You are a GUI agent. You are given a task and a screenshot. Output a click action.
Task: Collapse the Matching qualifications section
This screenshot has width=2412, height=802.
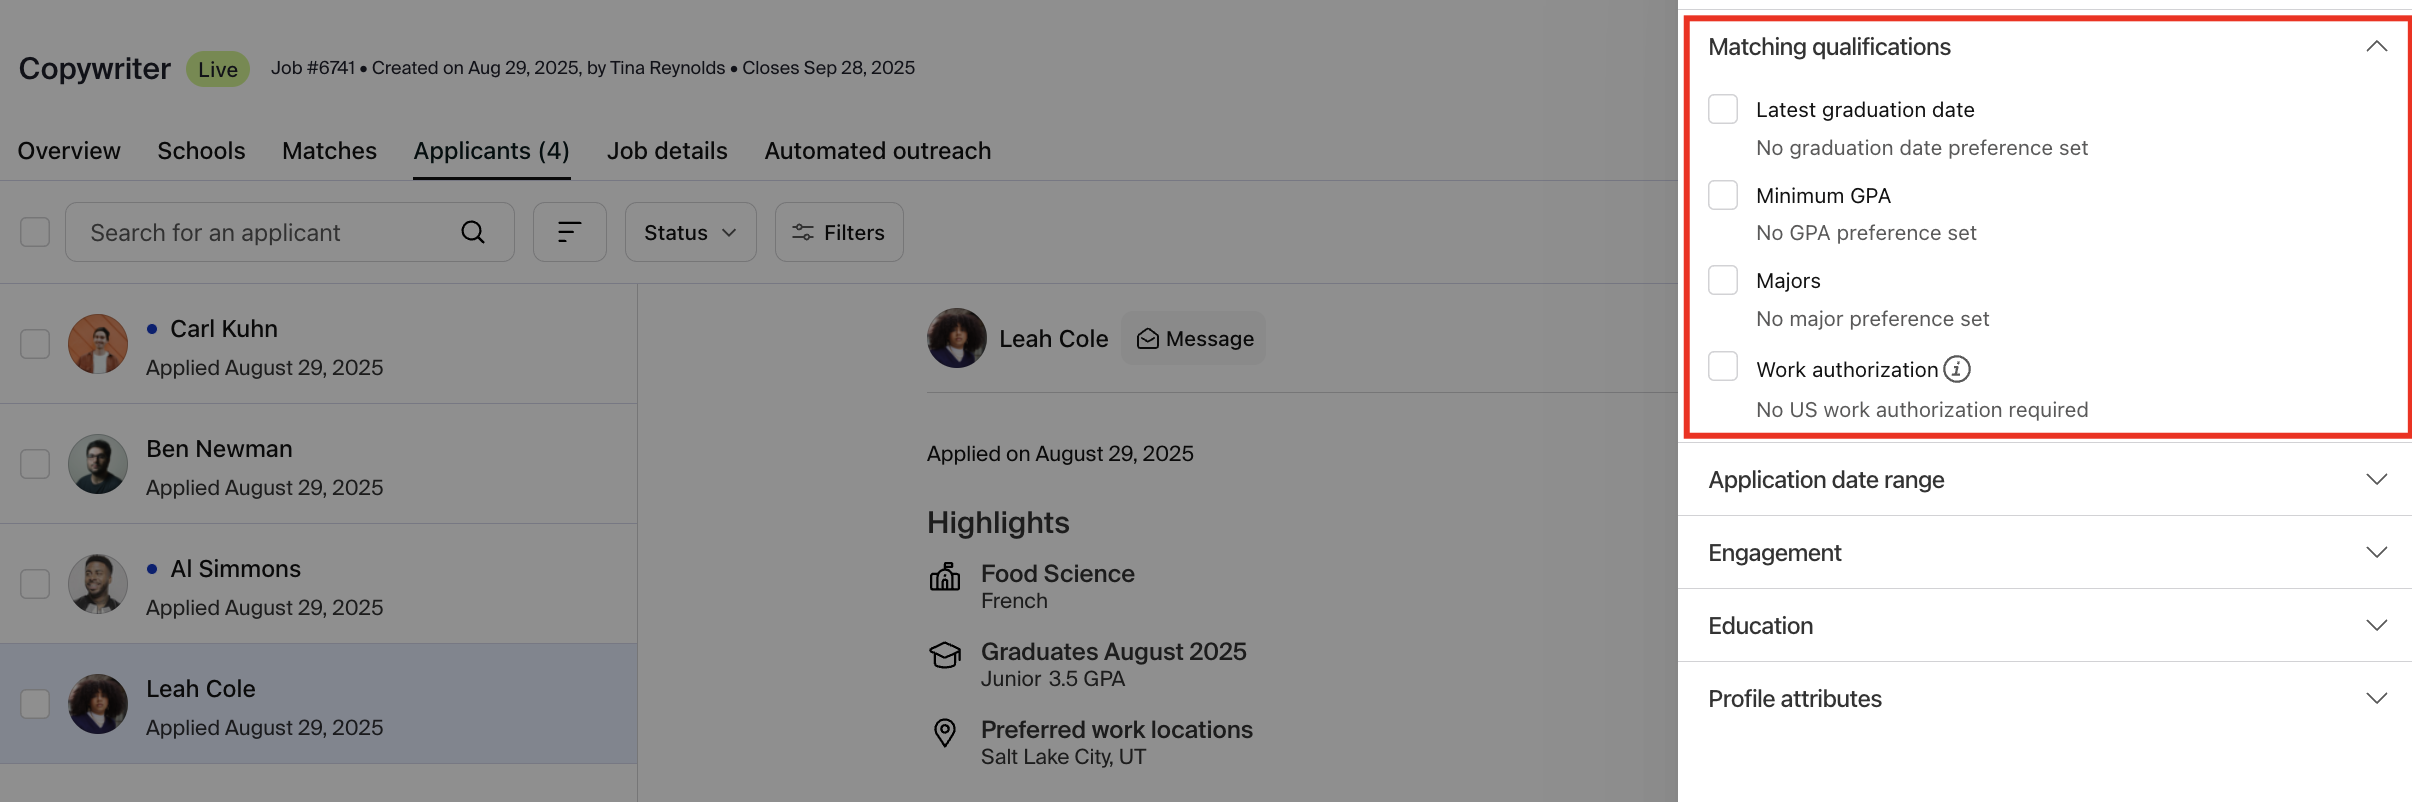coord(2377,47)
